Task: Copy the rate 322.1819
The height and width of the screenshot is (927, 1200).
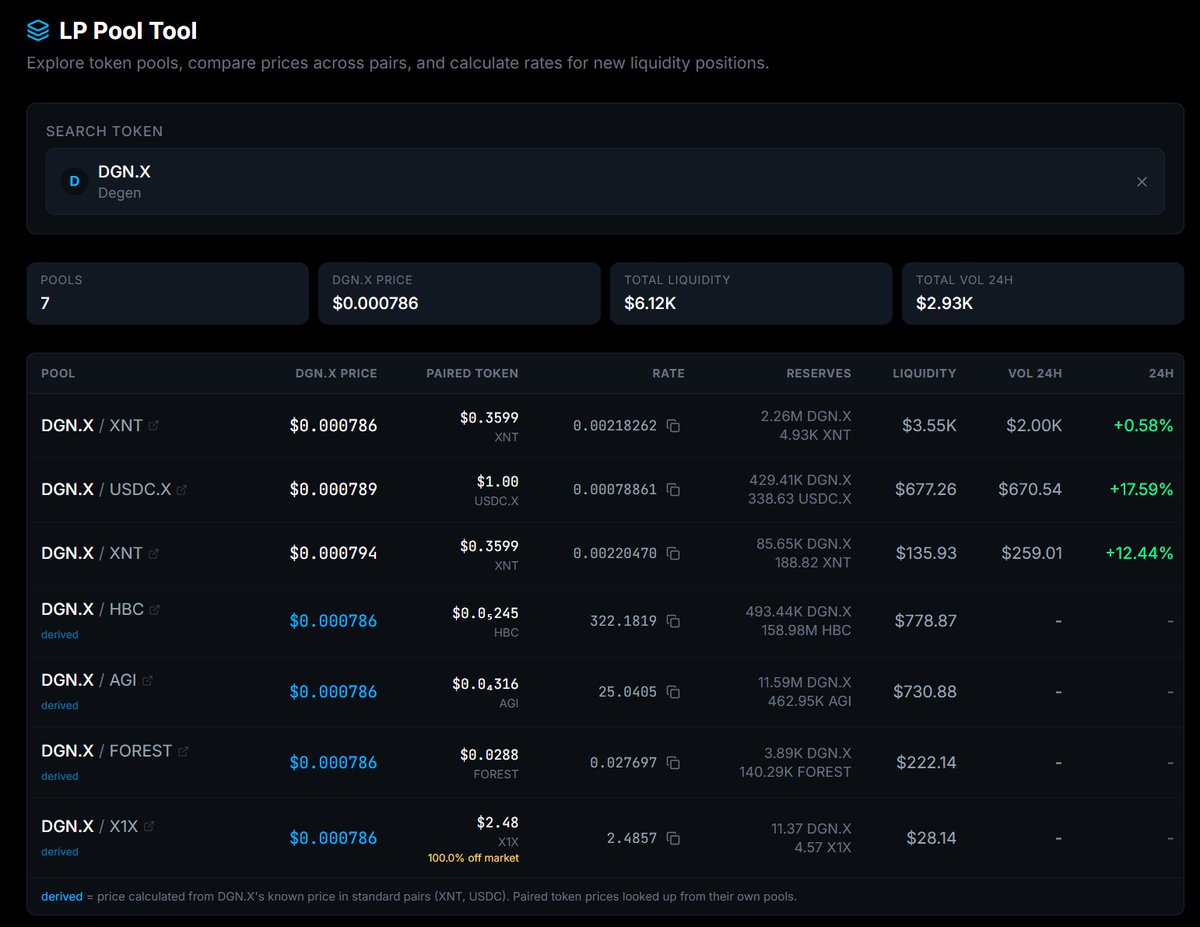Action: [x=673, y=621]
